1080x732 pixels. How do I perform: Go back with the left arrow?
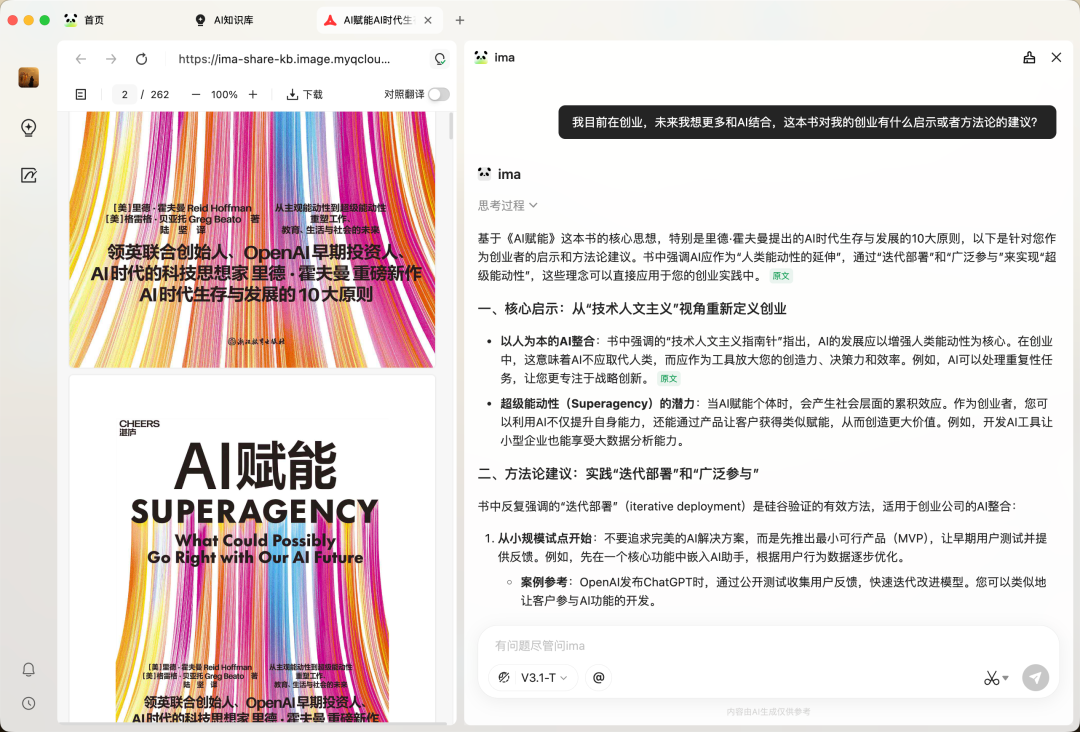pos(81,59)
